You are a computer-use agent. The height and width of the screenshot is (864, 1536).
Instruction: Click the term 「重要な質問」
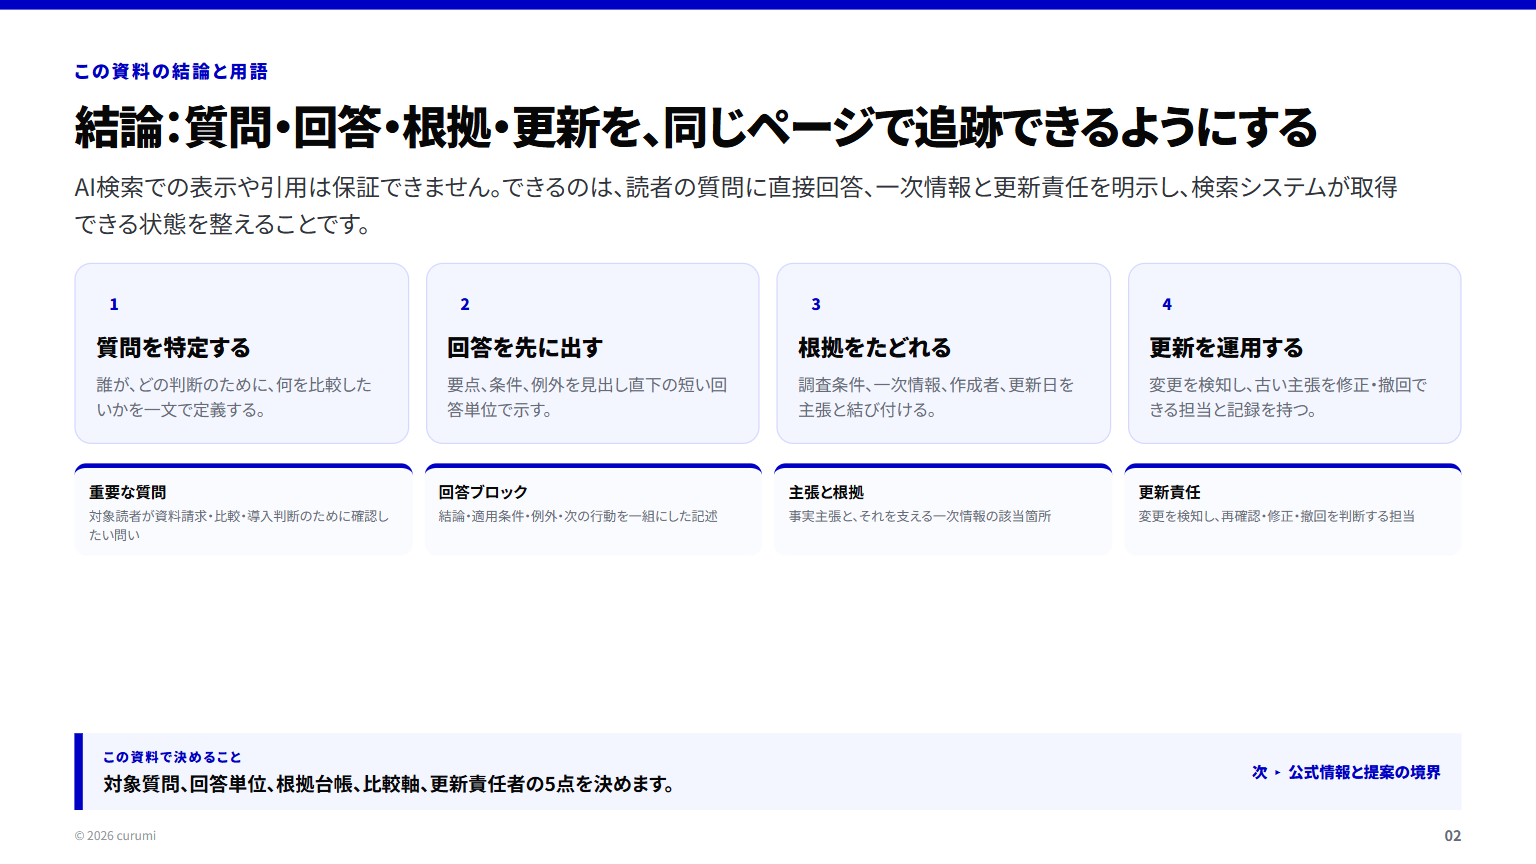pos(128,492)
